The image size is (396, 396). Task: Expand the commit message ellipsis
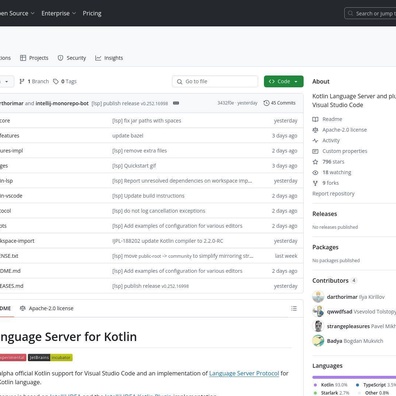pos(176,103)
